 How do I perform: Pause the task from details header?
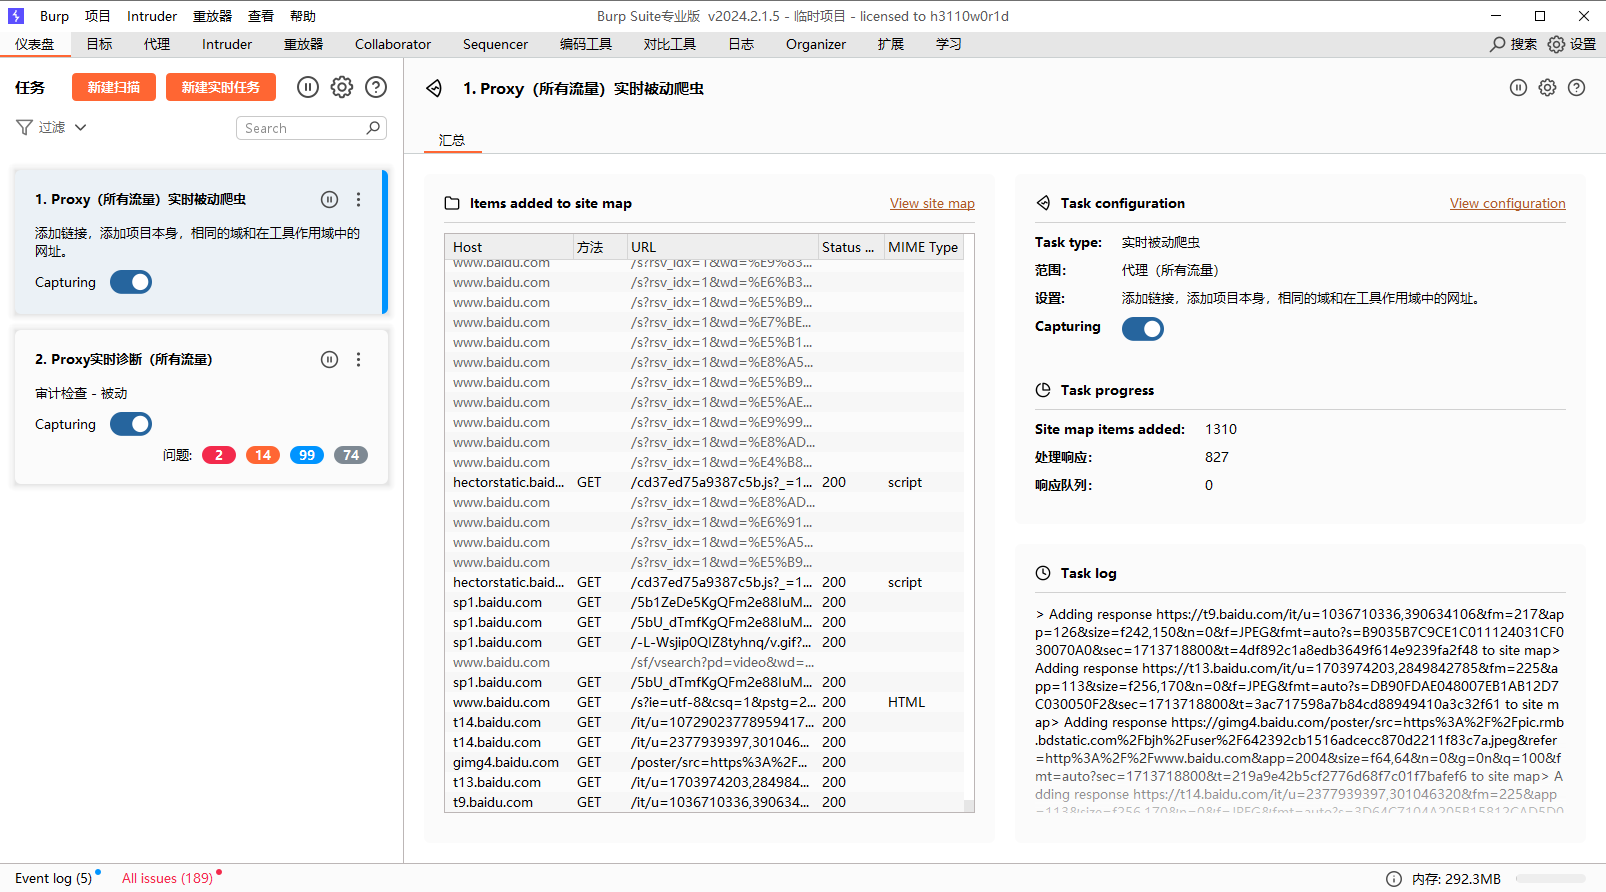1518,88
